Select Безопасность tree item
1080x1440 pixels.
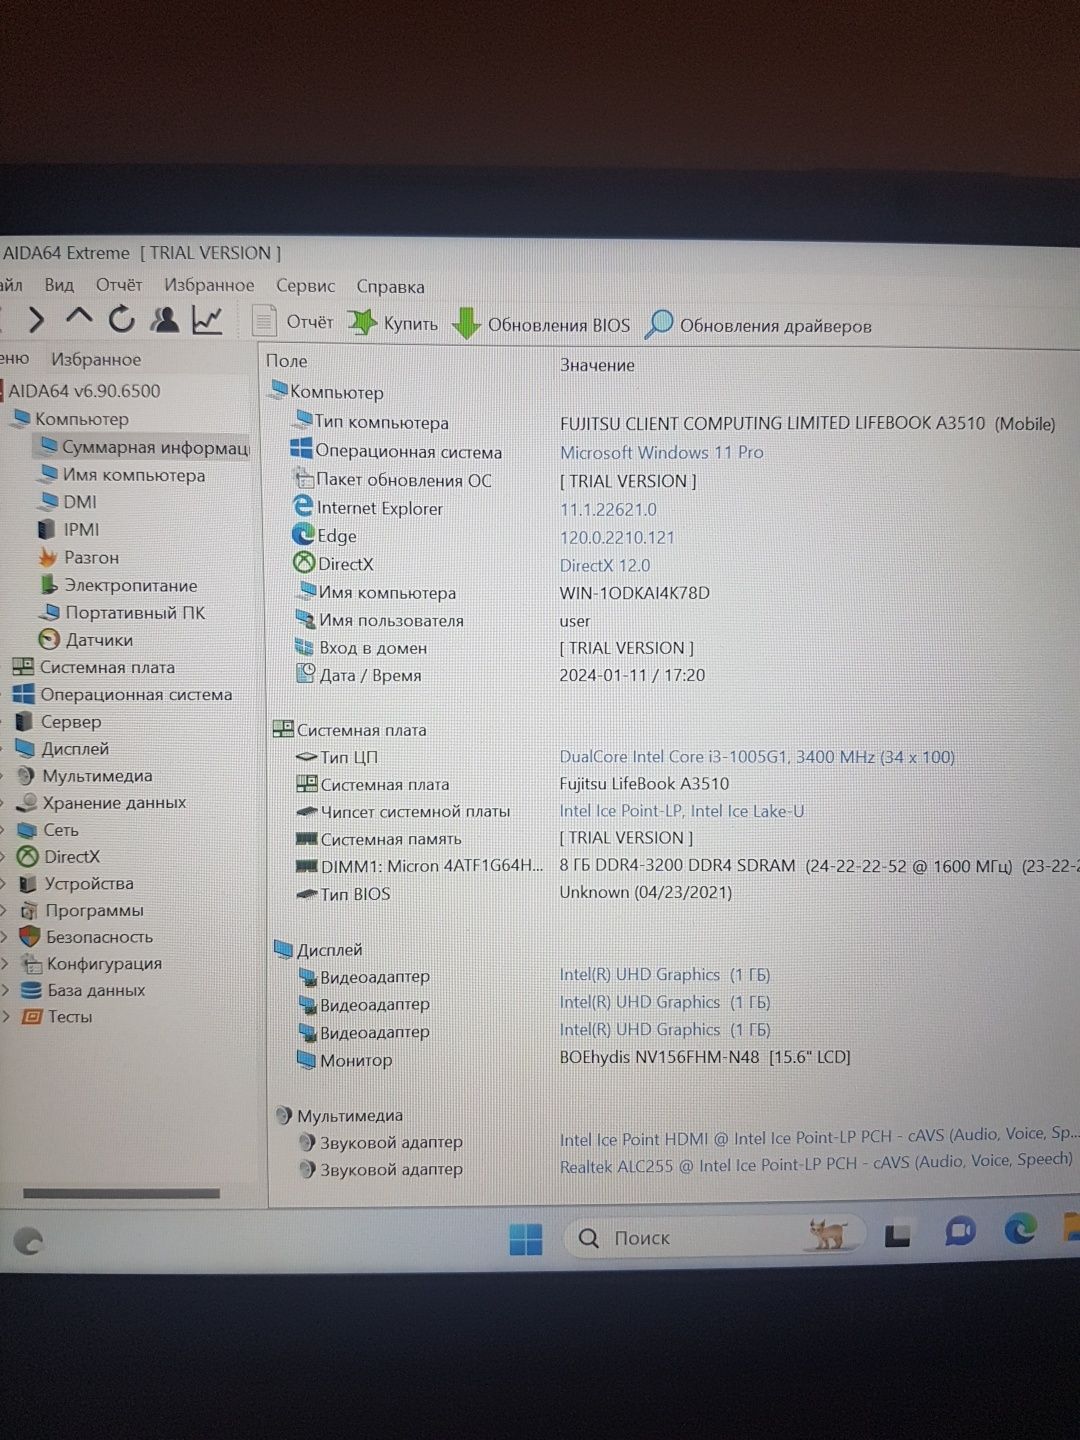click(x=87, y=937)
